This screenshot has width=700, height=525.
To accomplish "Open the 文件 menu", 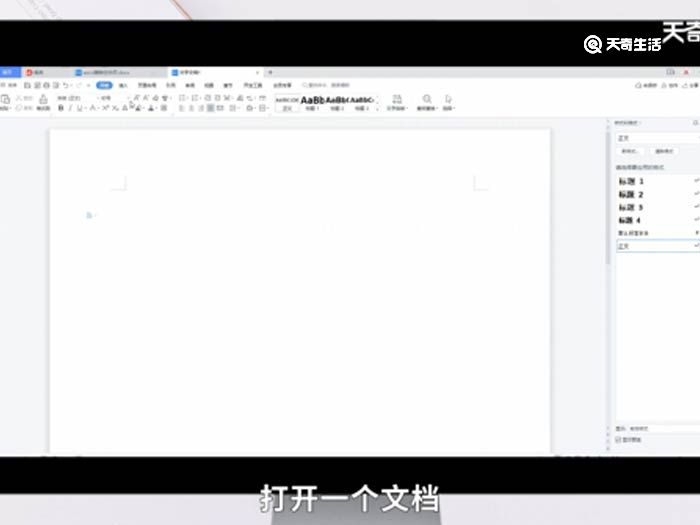I will click(10, 85).
